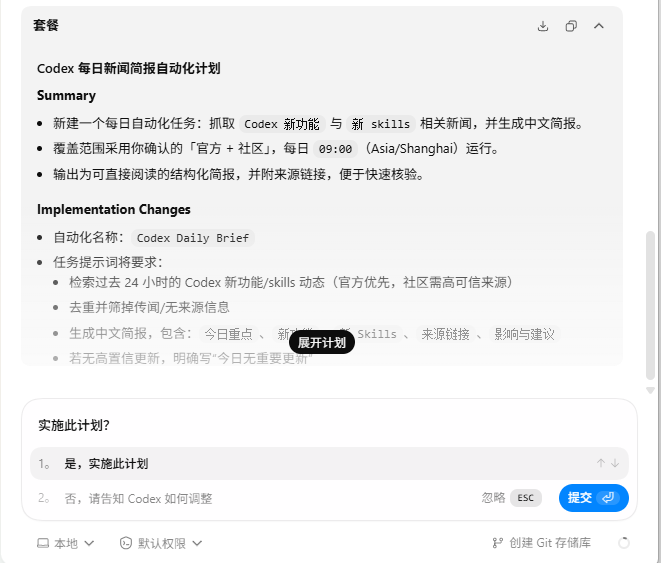The width and height of the screenshot is (661, 563).
Task: Click the 影响与建议 tag
Action: click(x=524, y=334)
